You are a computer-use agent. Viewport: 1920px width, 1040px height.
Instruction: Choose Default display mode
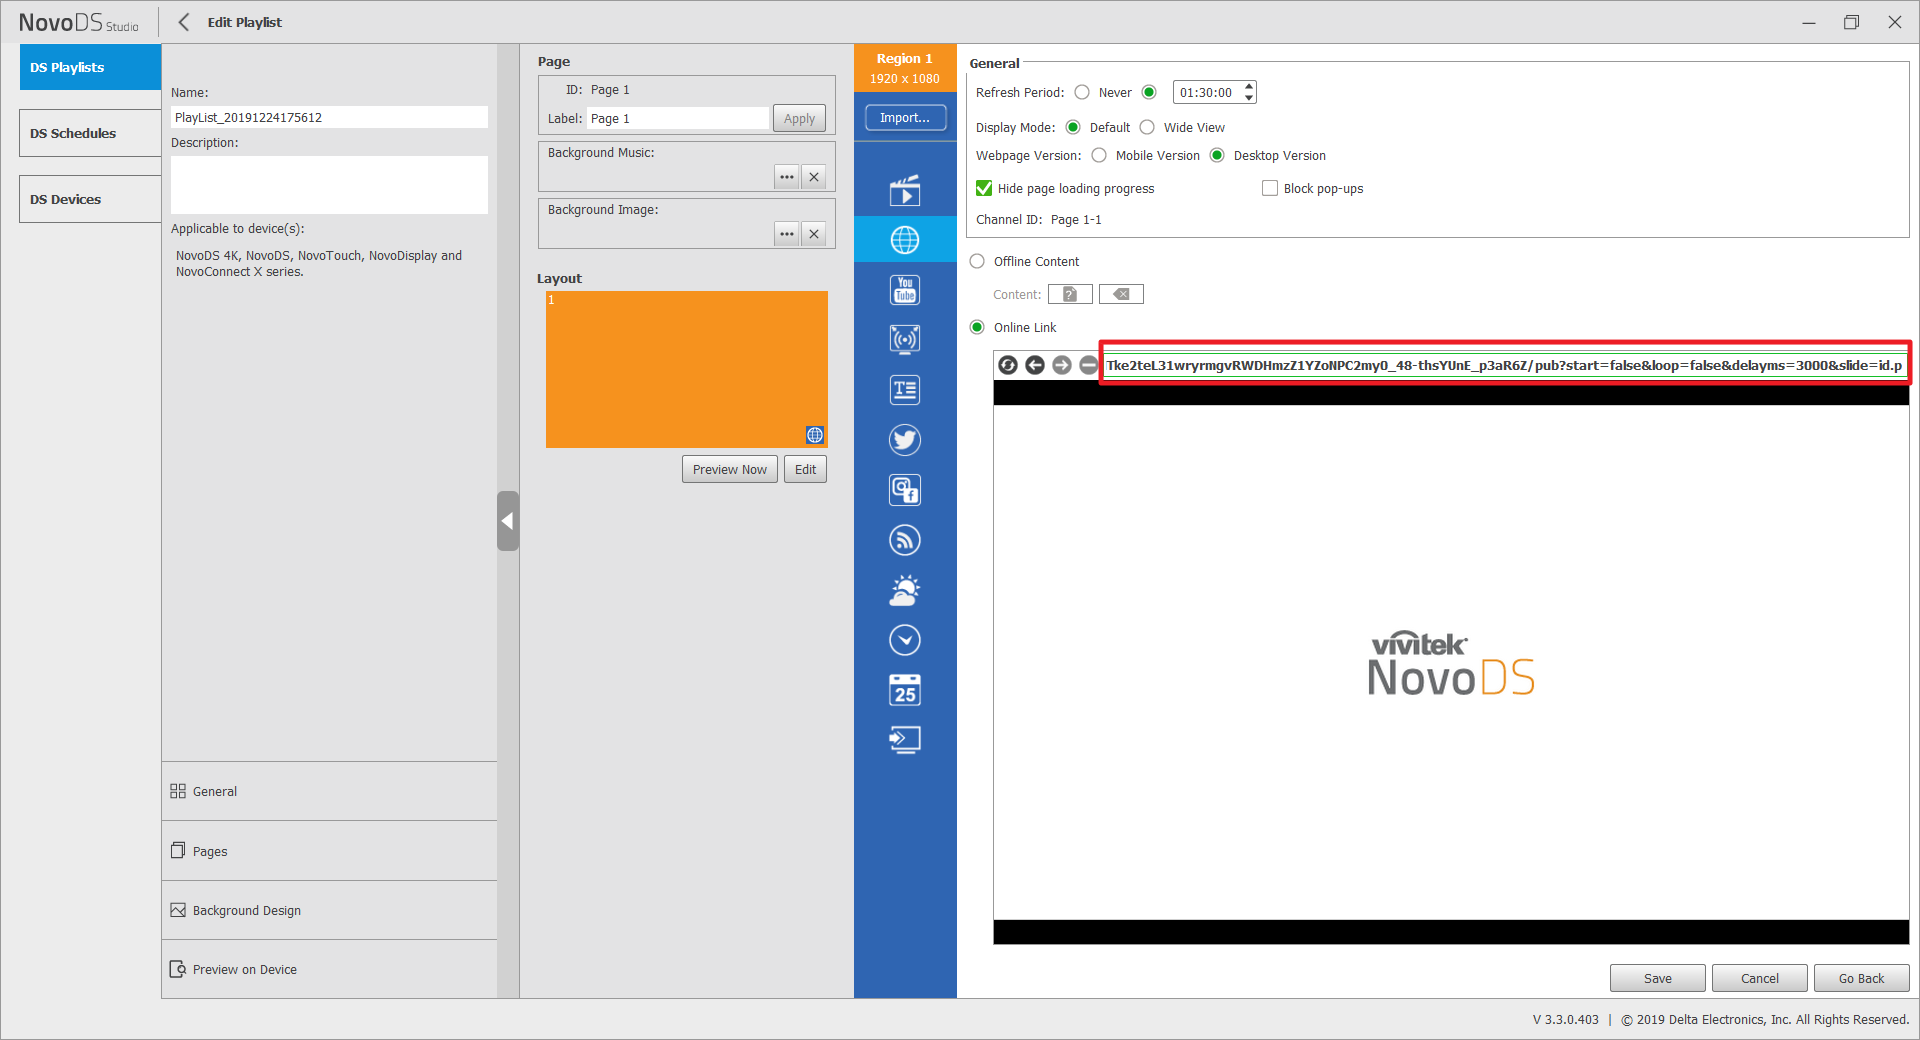(x=1073, y=127)
